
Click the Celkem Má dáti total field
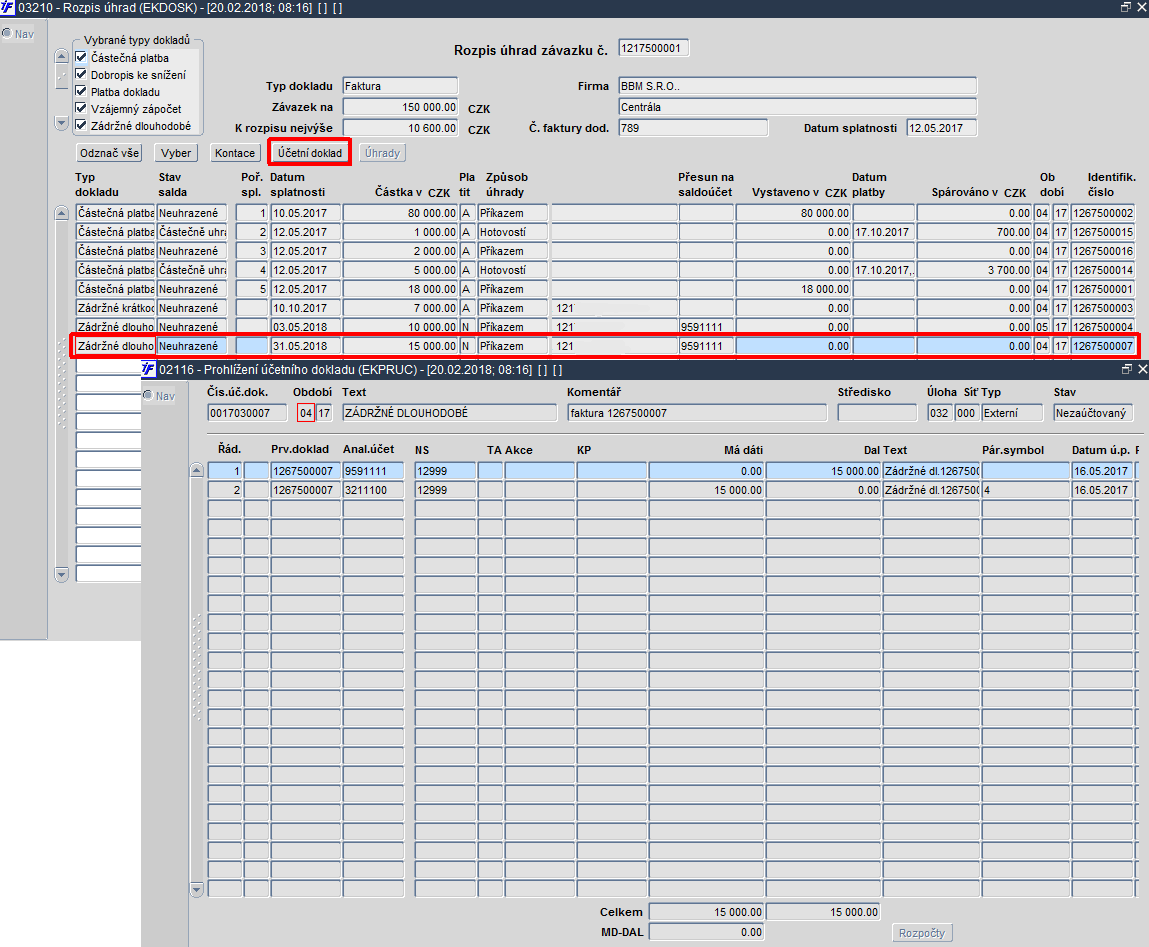(x=706, y=913)
